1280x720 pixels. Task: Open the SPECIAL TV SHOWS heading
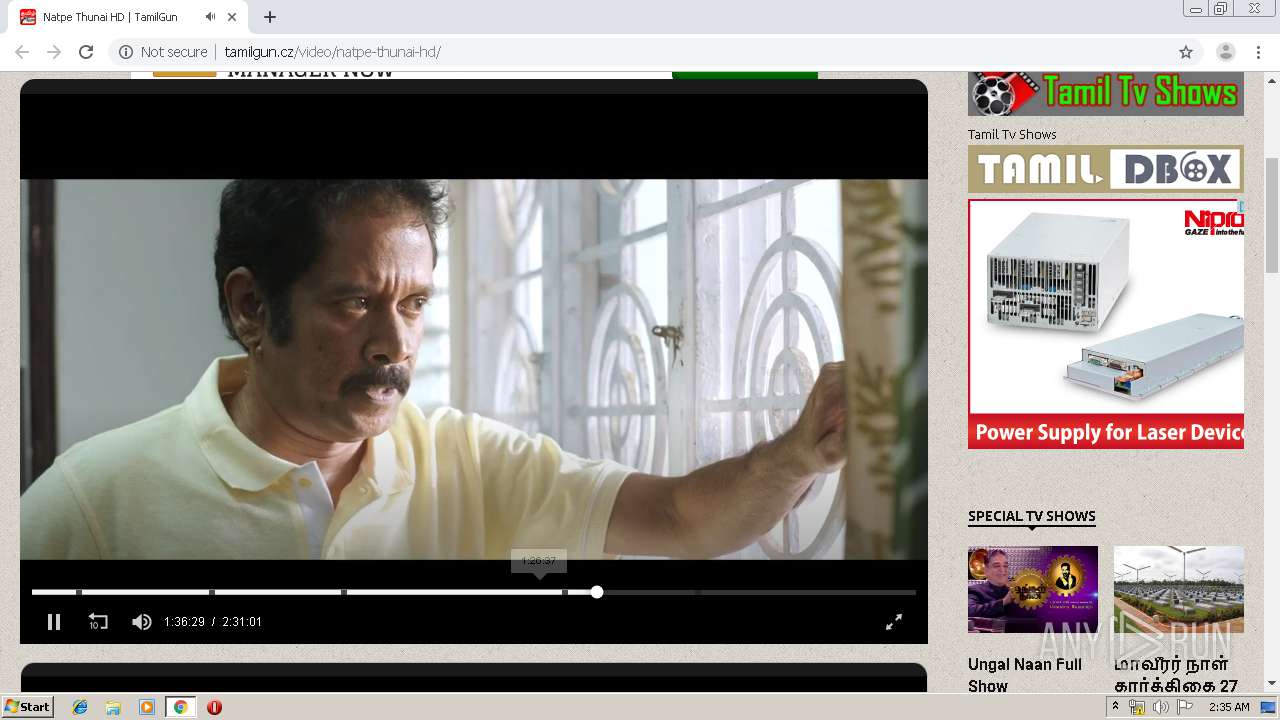[x=1032, y=516]
